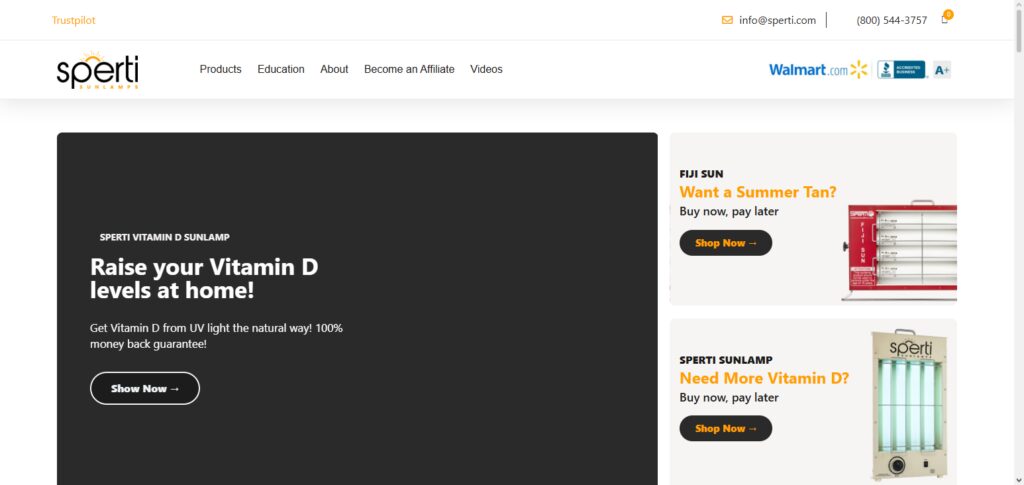The height and width of the screenshot is (485, 1024).
Task: Go to Become an Affiliate page
Action: [x=409, y=69]
